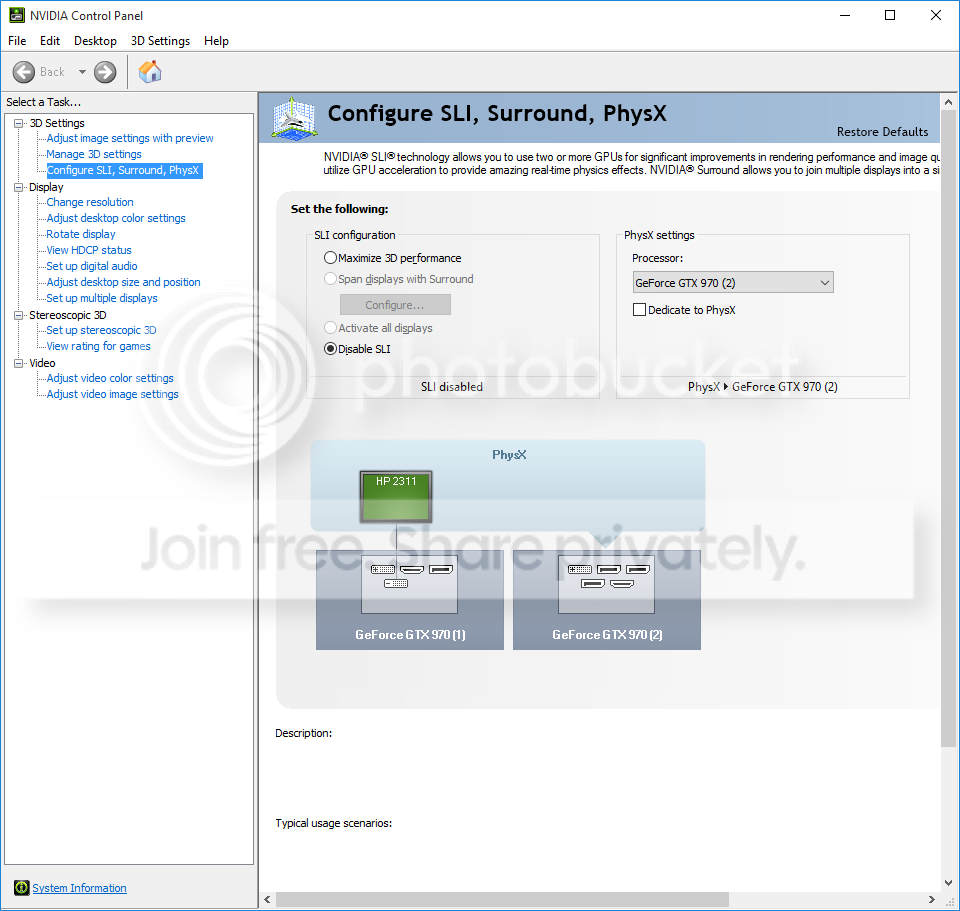Maximize the NVIDIA Control Panel window
Screen dimensions: 960x911
(x=890, y=15)
